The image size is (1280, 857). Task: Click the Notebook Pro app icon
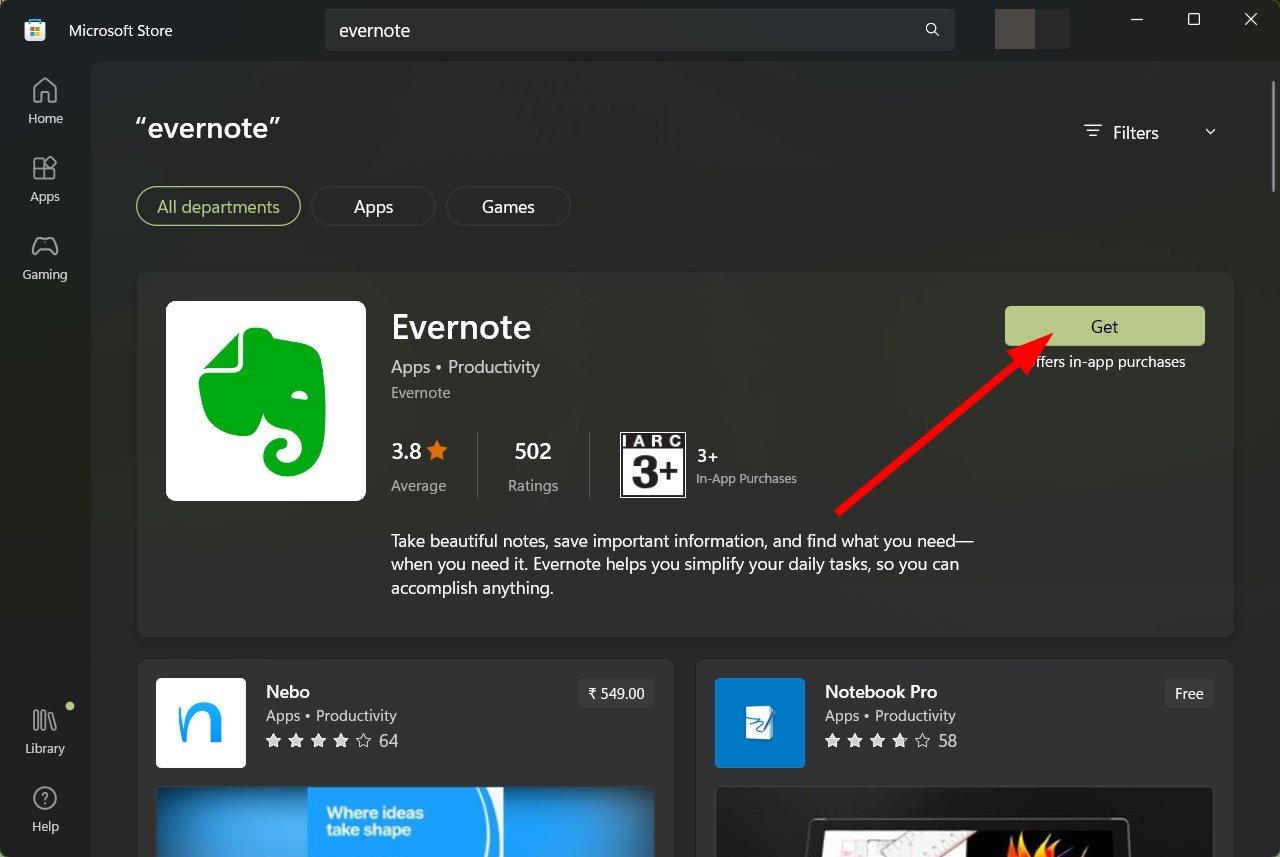760,723
